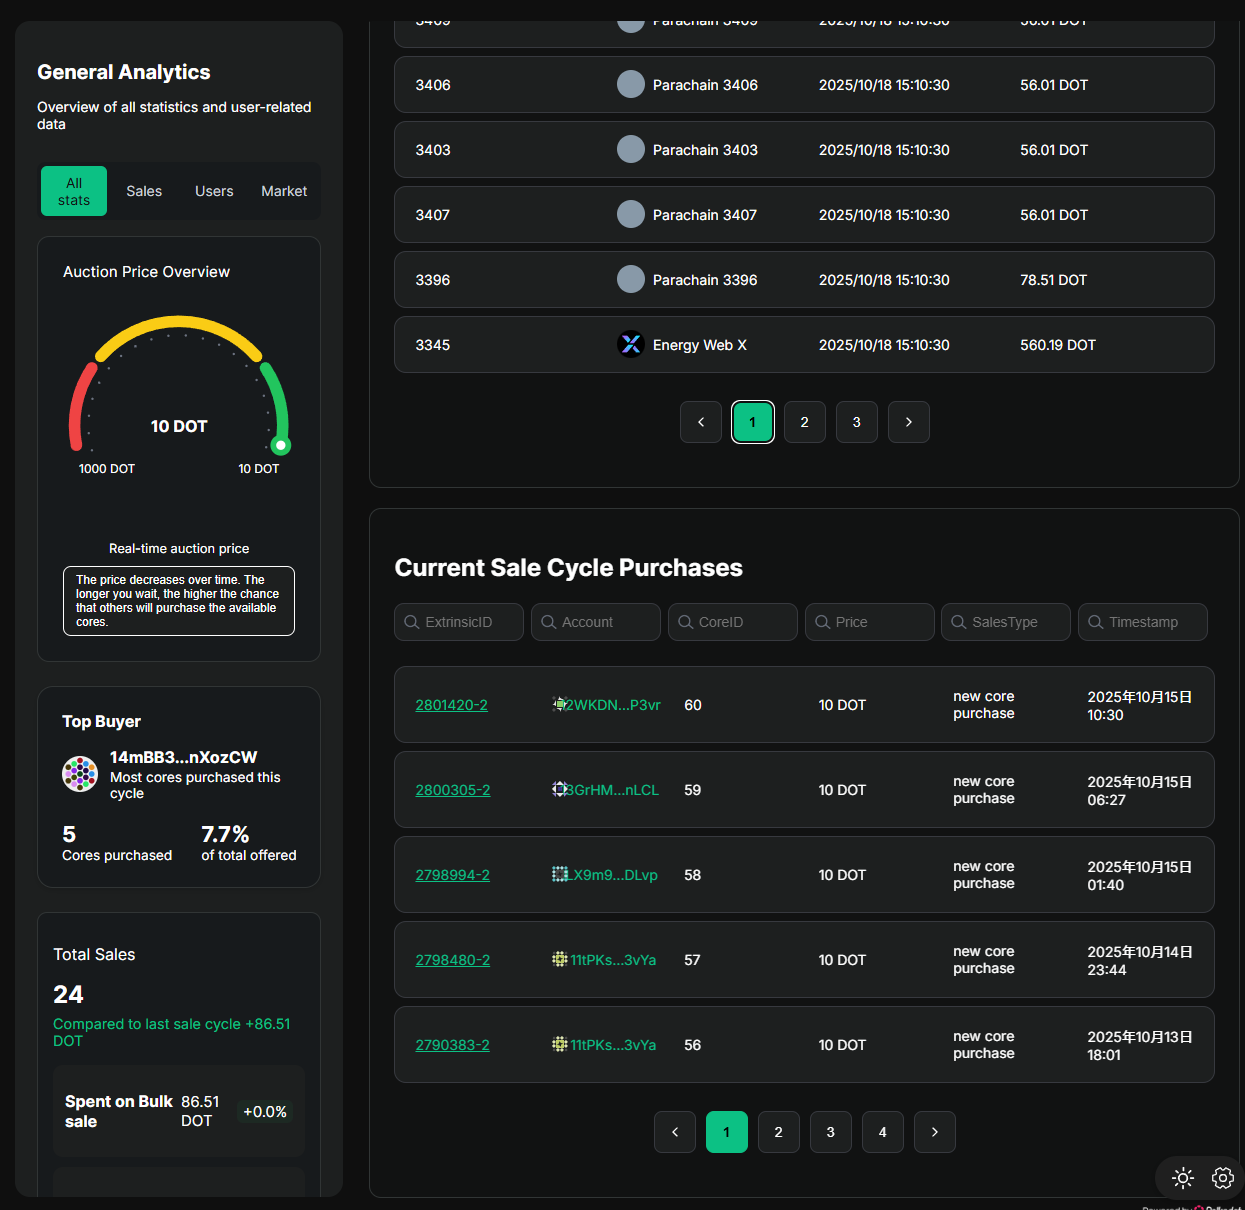Focus the SalesType filter field
Screen dimensions: 1245x1210
click(1006, 622)
